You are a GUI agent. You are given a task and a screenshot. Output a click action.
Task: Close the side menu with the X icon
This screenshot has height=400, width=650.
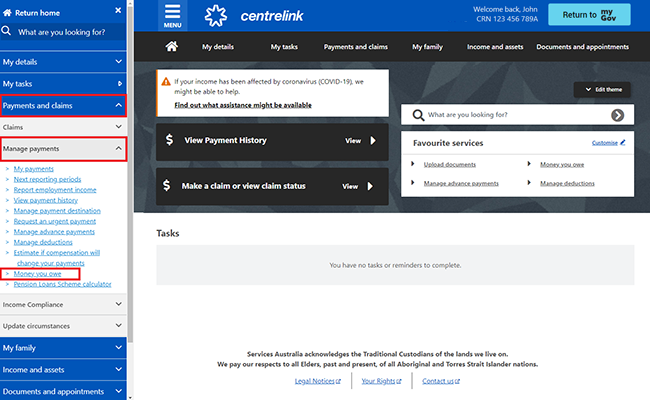pyautogui.click(x=118, y=10)
